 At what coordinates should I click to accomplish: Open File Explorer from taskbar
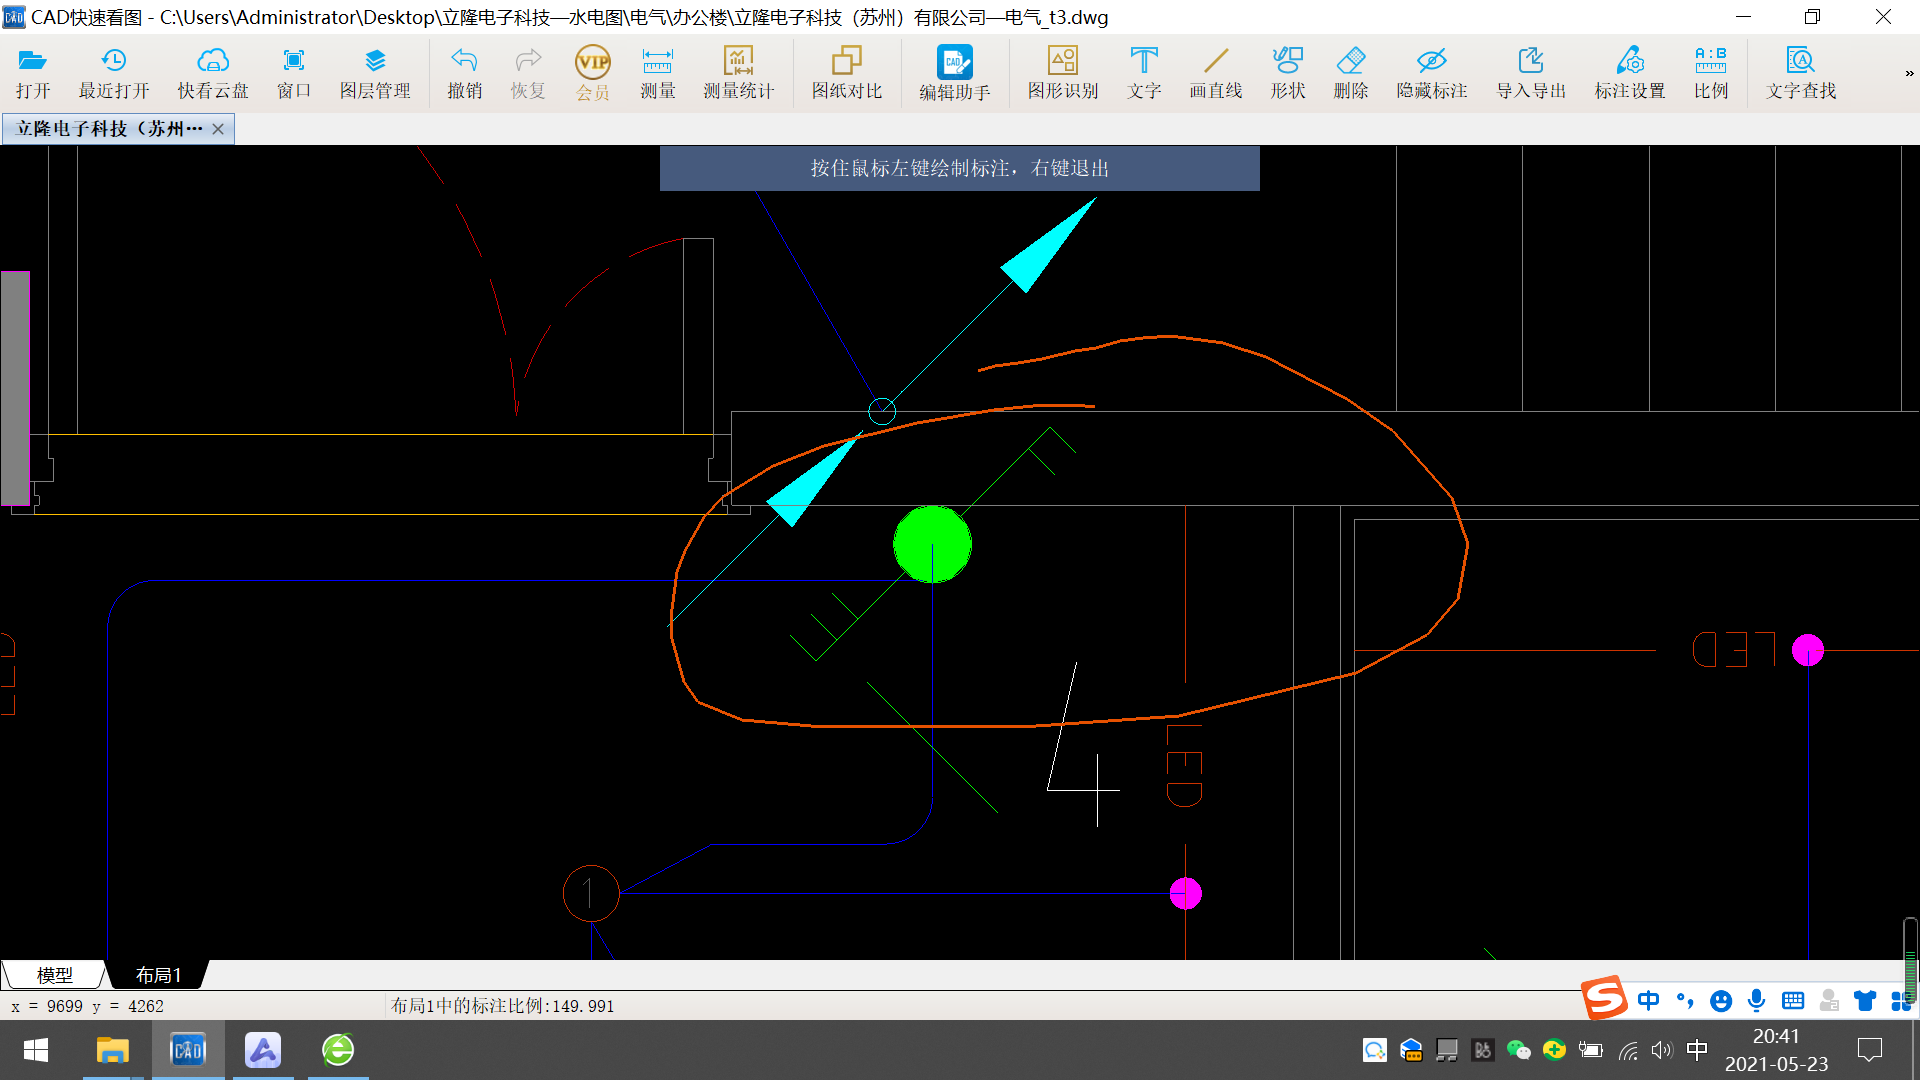point(112,1050)
